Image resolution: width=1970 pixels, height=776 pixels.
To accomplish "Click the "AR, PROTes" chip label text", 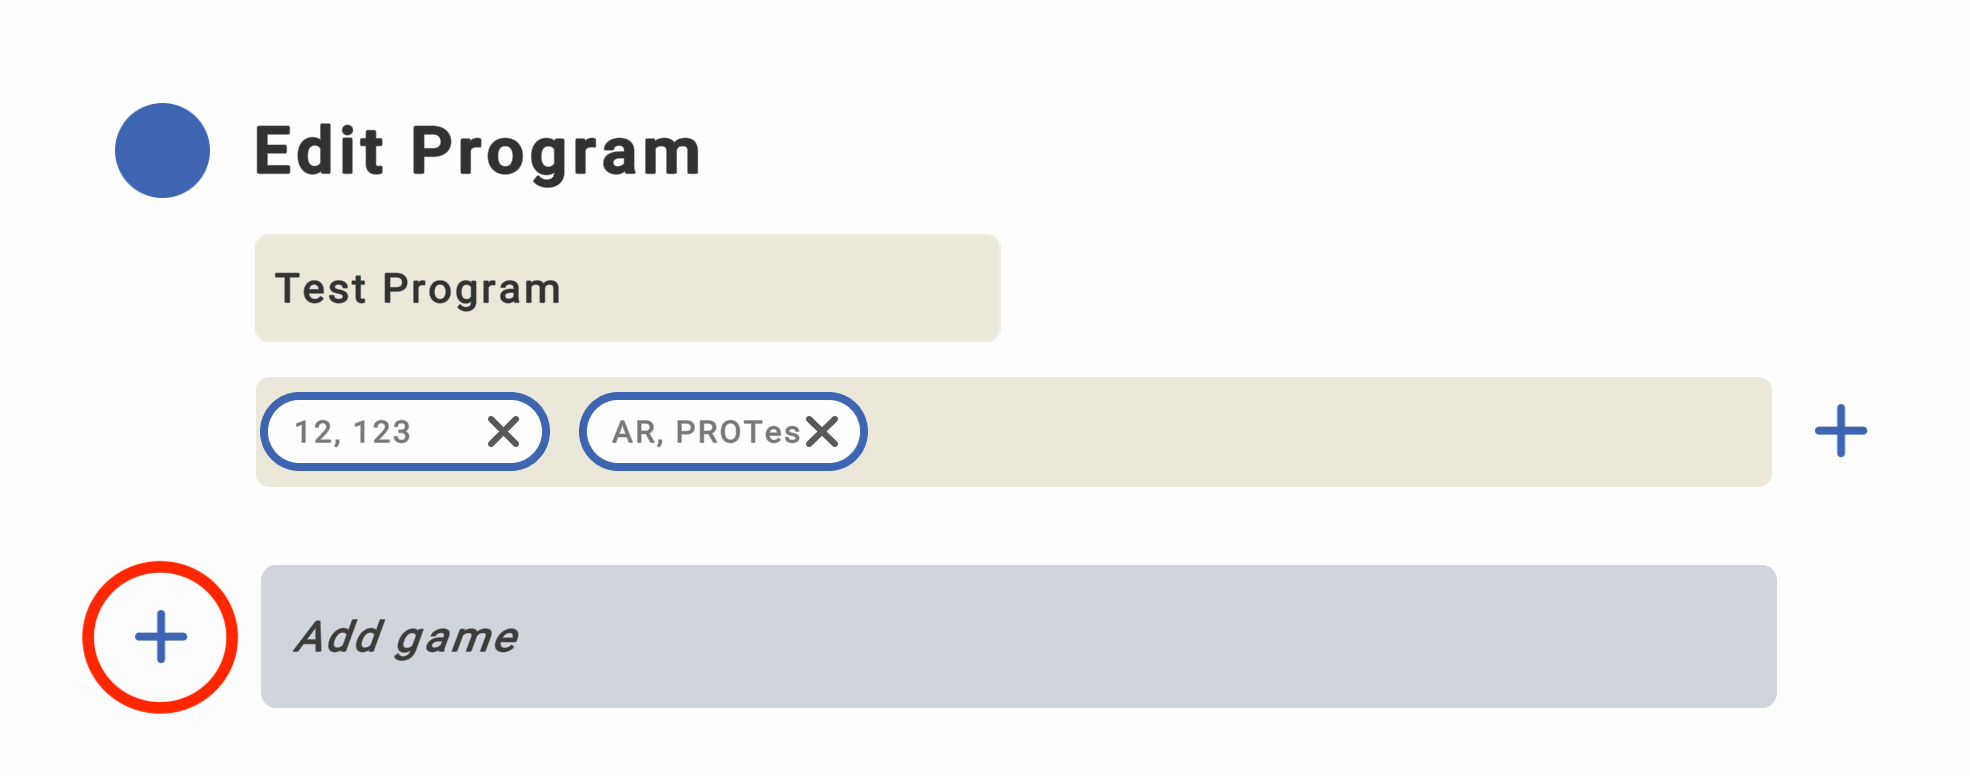I will pos(706,432).
